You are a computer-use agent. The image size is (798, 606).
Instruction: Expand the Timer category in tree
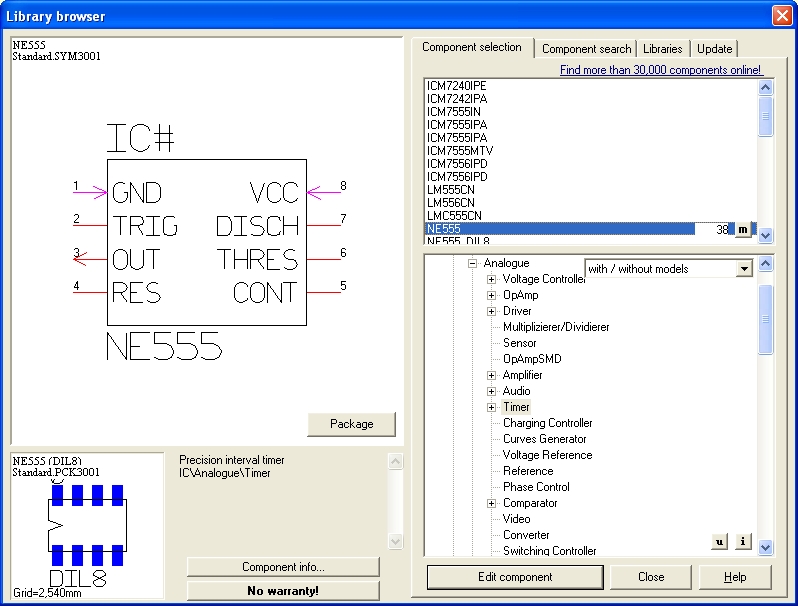click(x=491, y=407)
